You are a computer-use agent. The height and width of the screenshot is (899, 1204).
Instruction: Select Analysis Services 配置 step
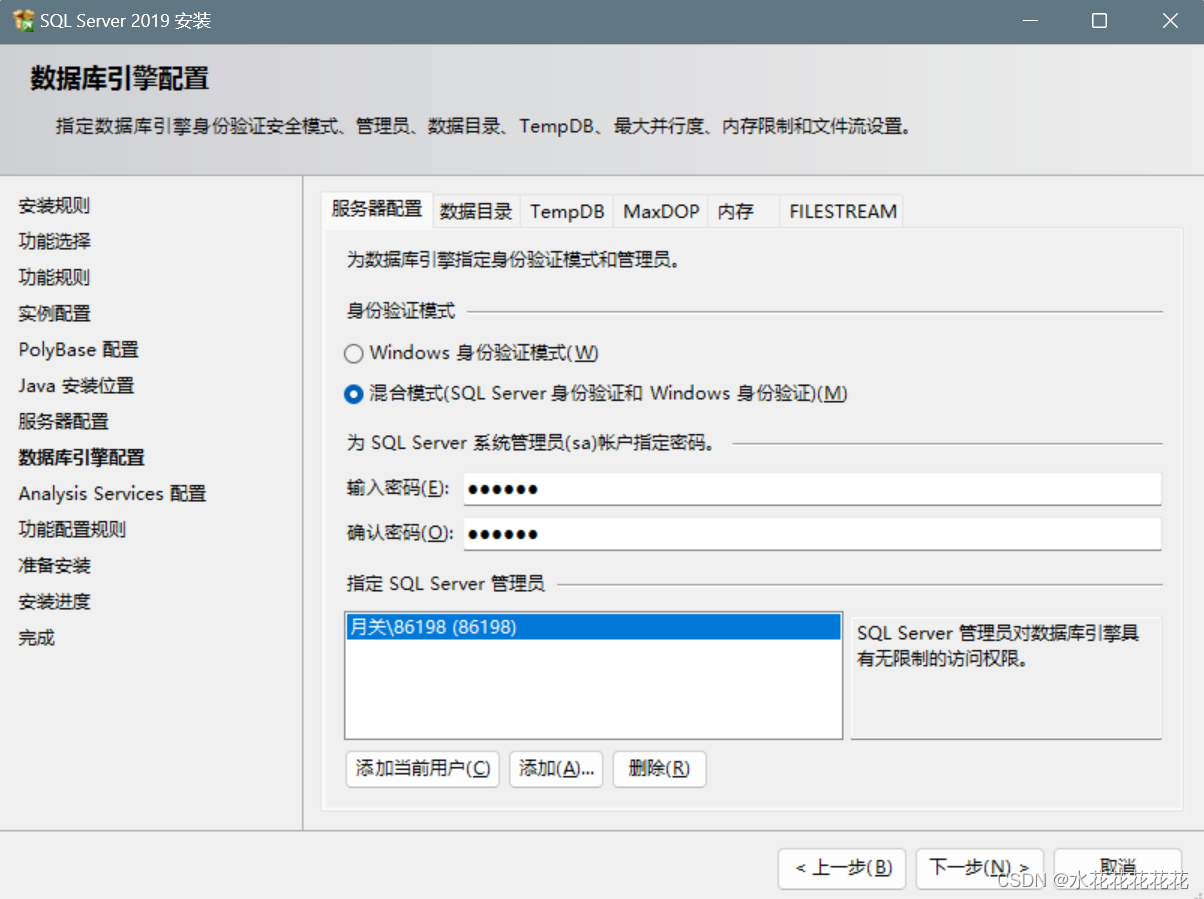(x=112, y=494)
